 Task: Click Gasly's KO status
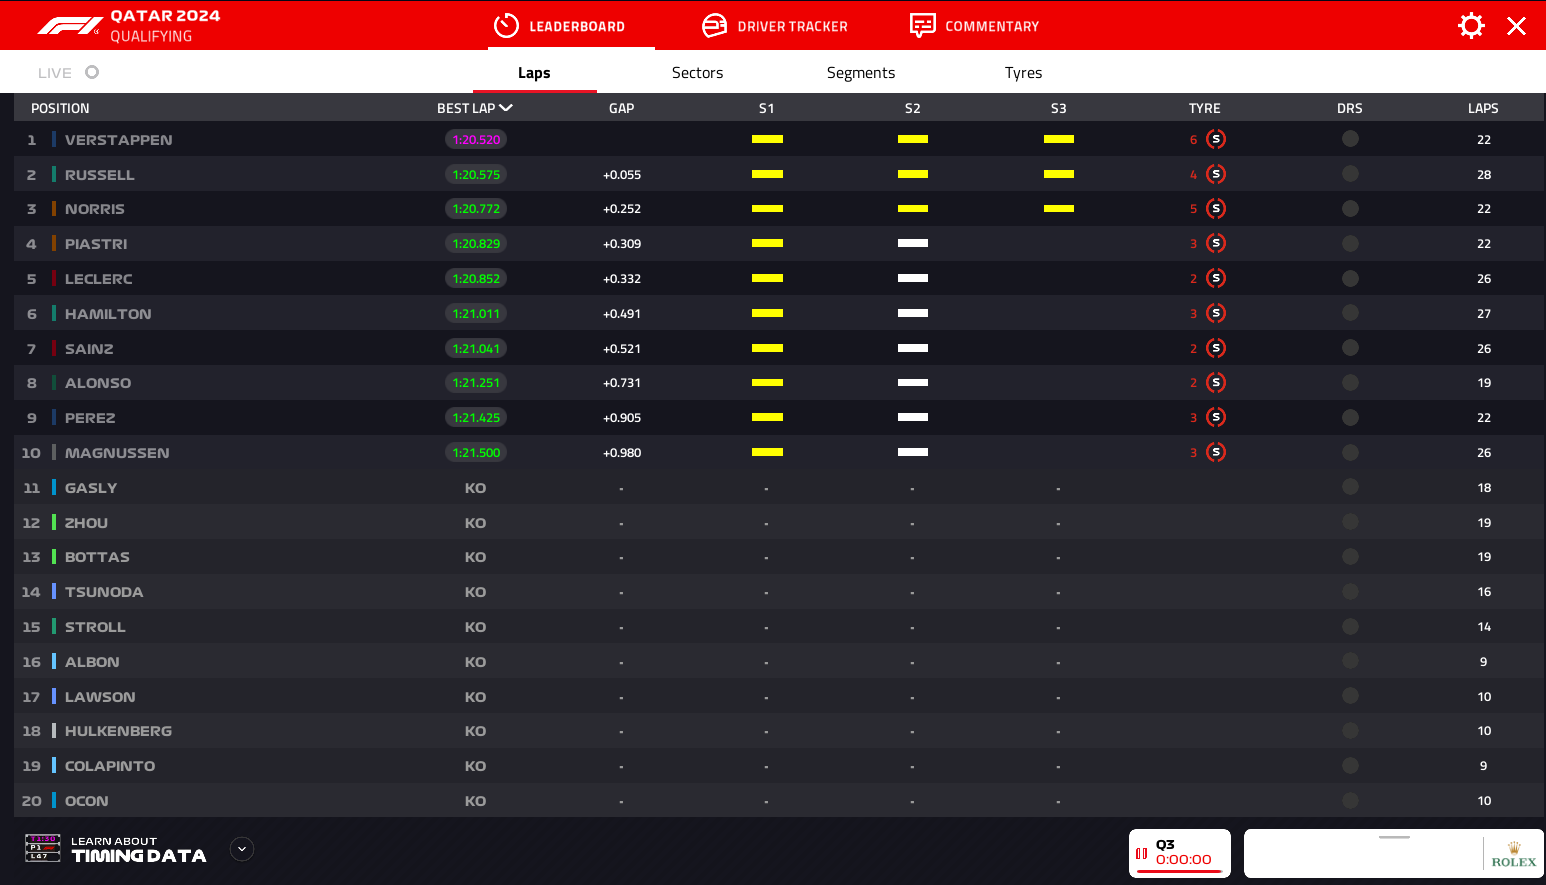(475, 488)
